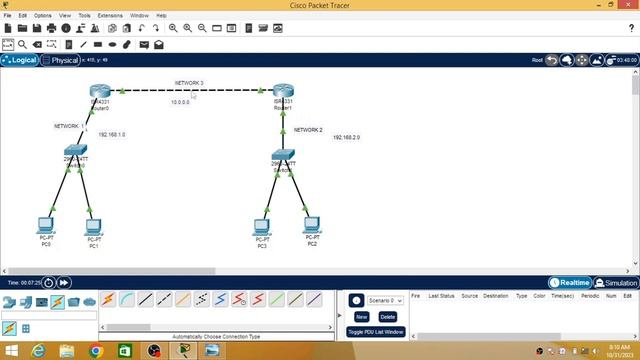Select the Draw Line tool

[83, 44]
